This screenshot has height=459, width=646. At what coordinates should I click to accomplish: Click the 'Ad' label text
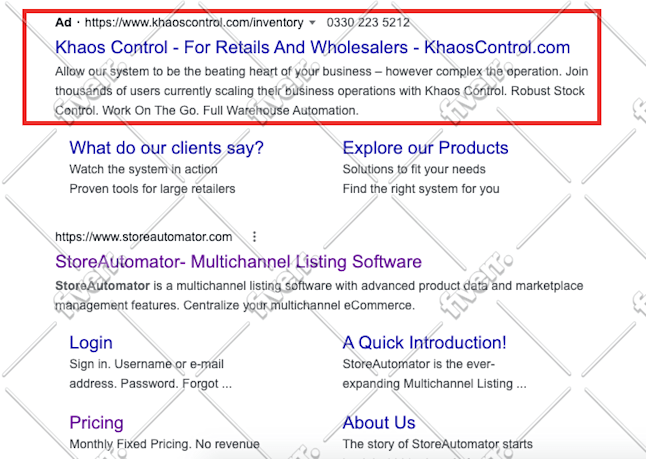point(63,22)
